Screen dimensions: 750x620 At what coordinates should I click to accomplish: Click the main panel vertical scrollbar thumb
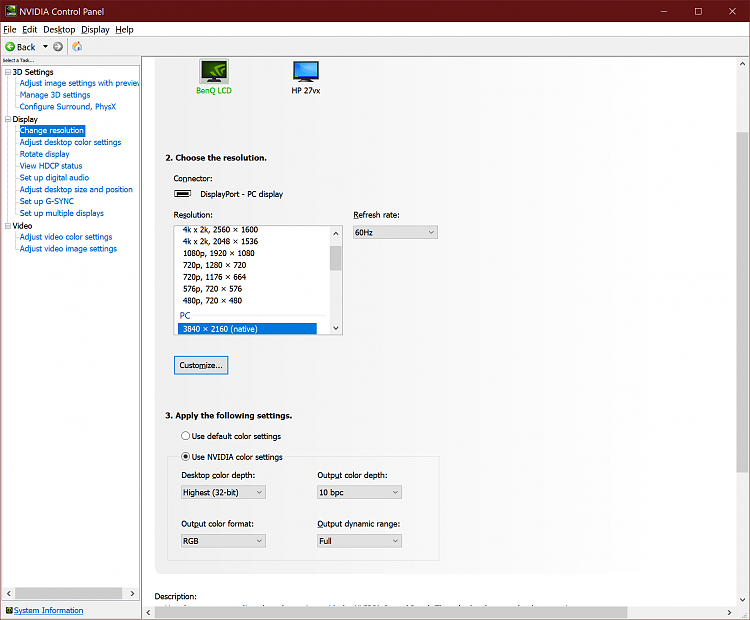(742, 302)
